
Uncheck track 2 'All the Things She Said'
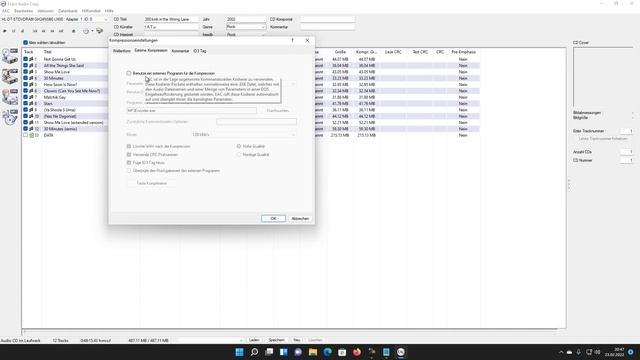click(x=25, y=65)
